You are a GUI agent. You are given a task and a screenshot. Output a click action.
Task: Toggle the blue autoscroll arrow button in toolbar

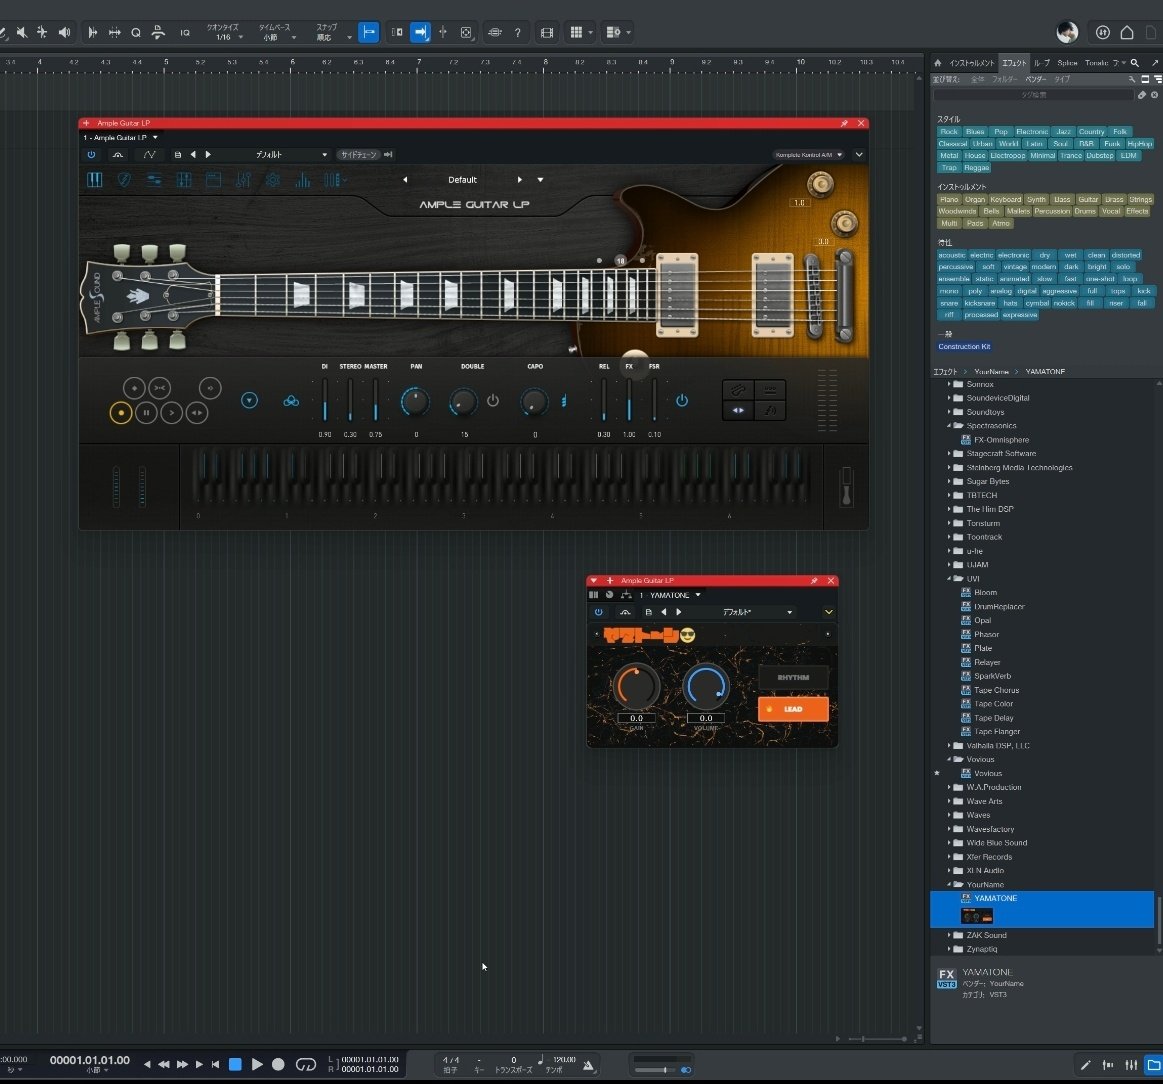420,33
